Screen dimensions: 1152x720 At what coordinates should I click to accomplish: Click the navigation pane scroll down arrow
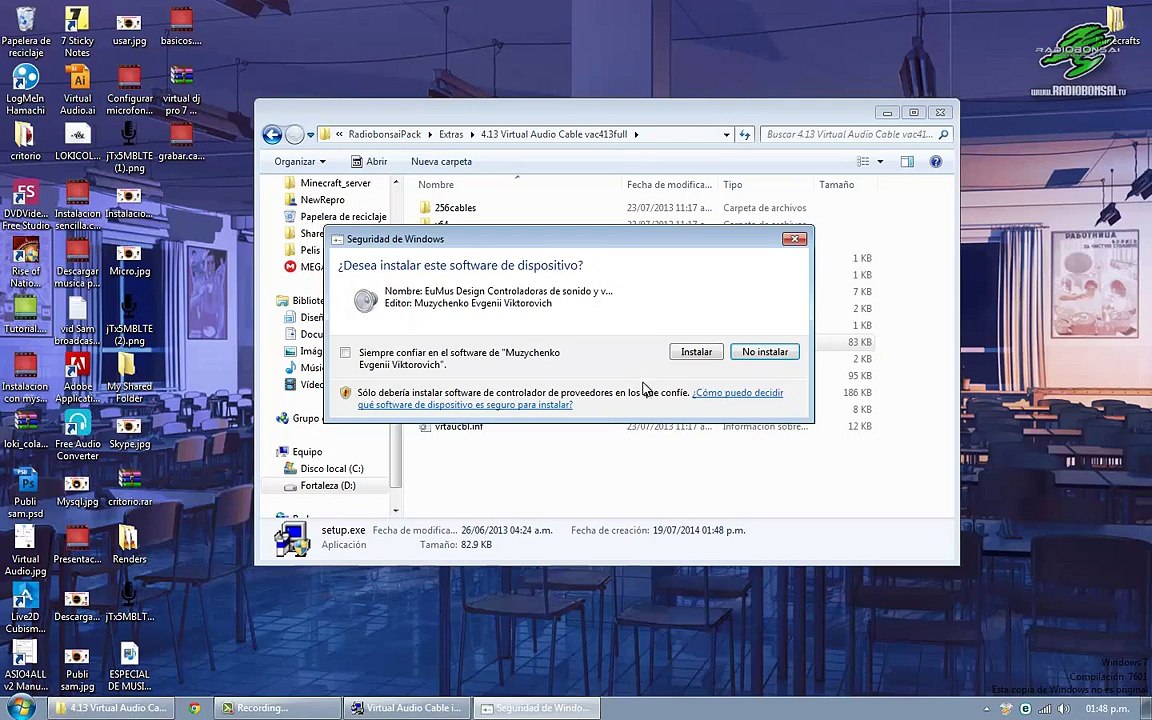pos(396,510)
